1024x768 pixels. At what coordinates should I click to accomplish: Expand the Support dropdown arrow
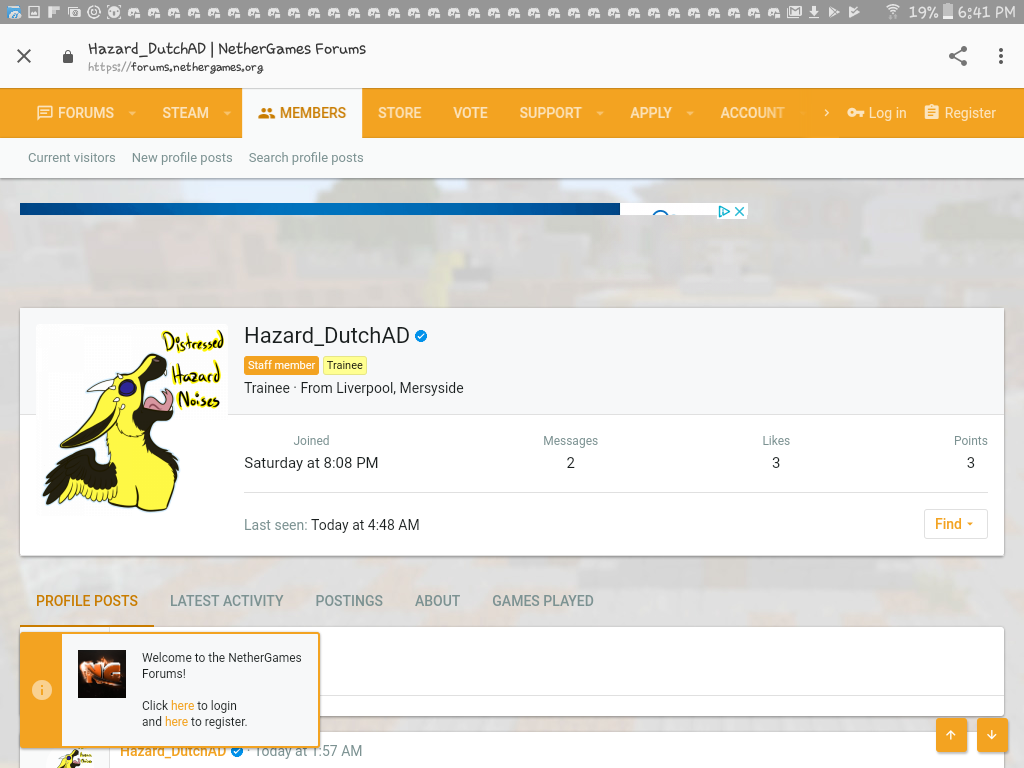(x=600, y=113)
